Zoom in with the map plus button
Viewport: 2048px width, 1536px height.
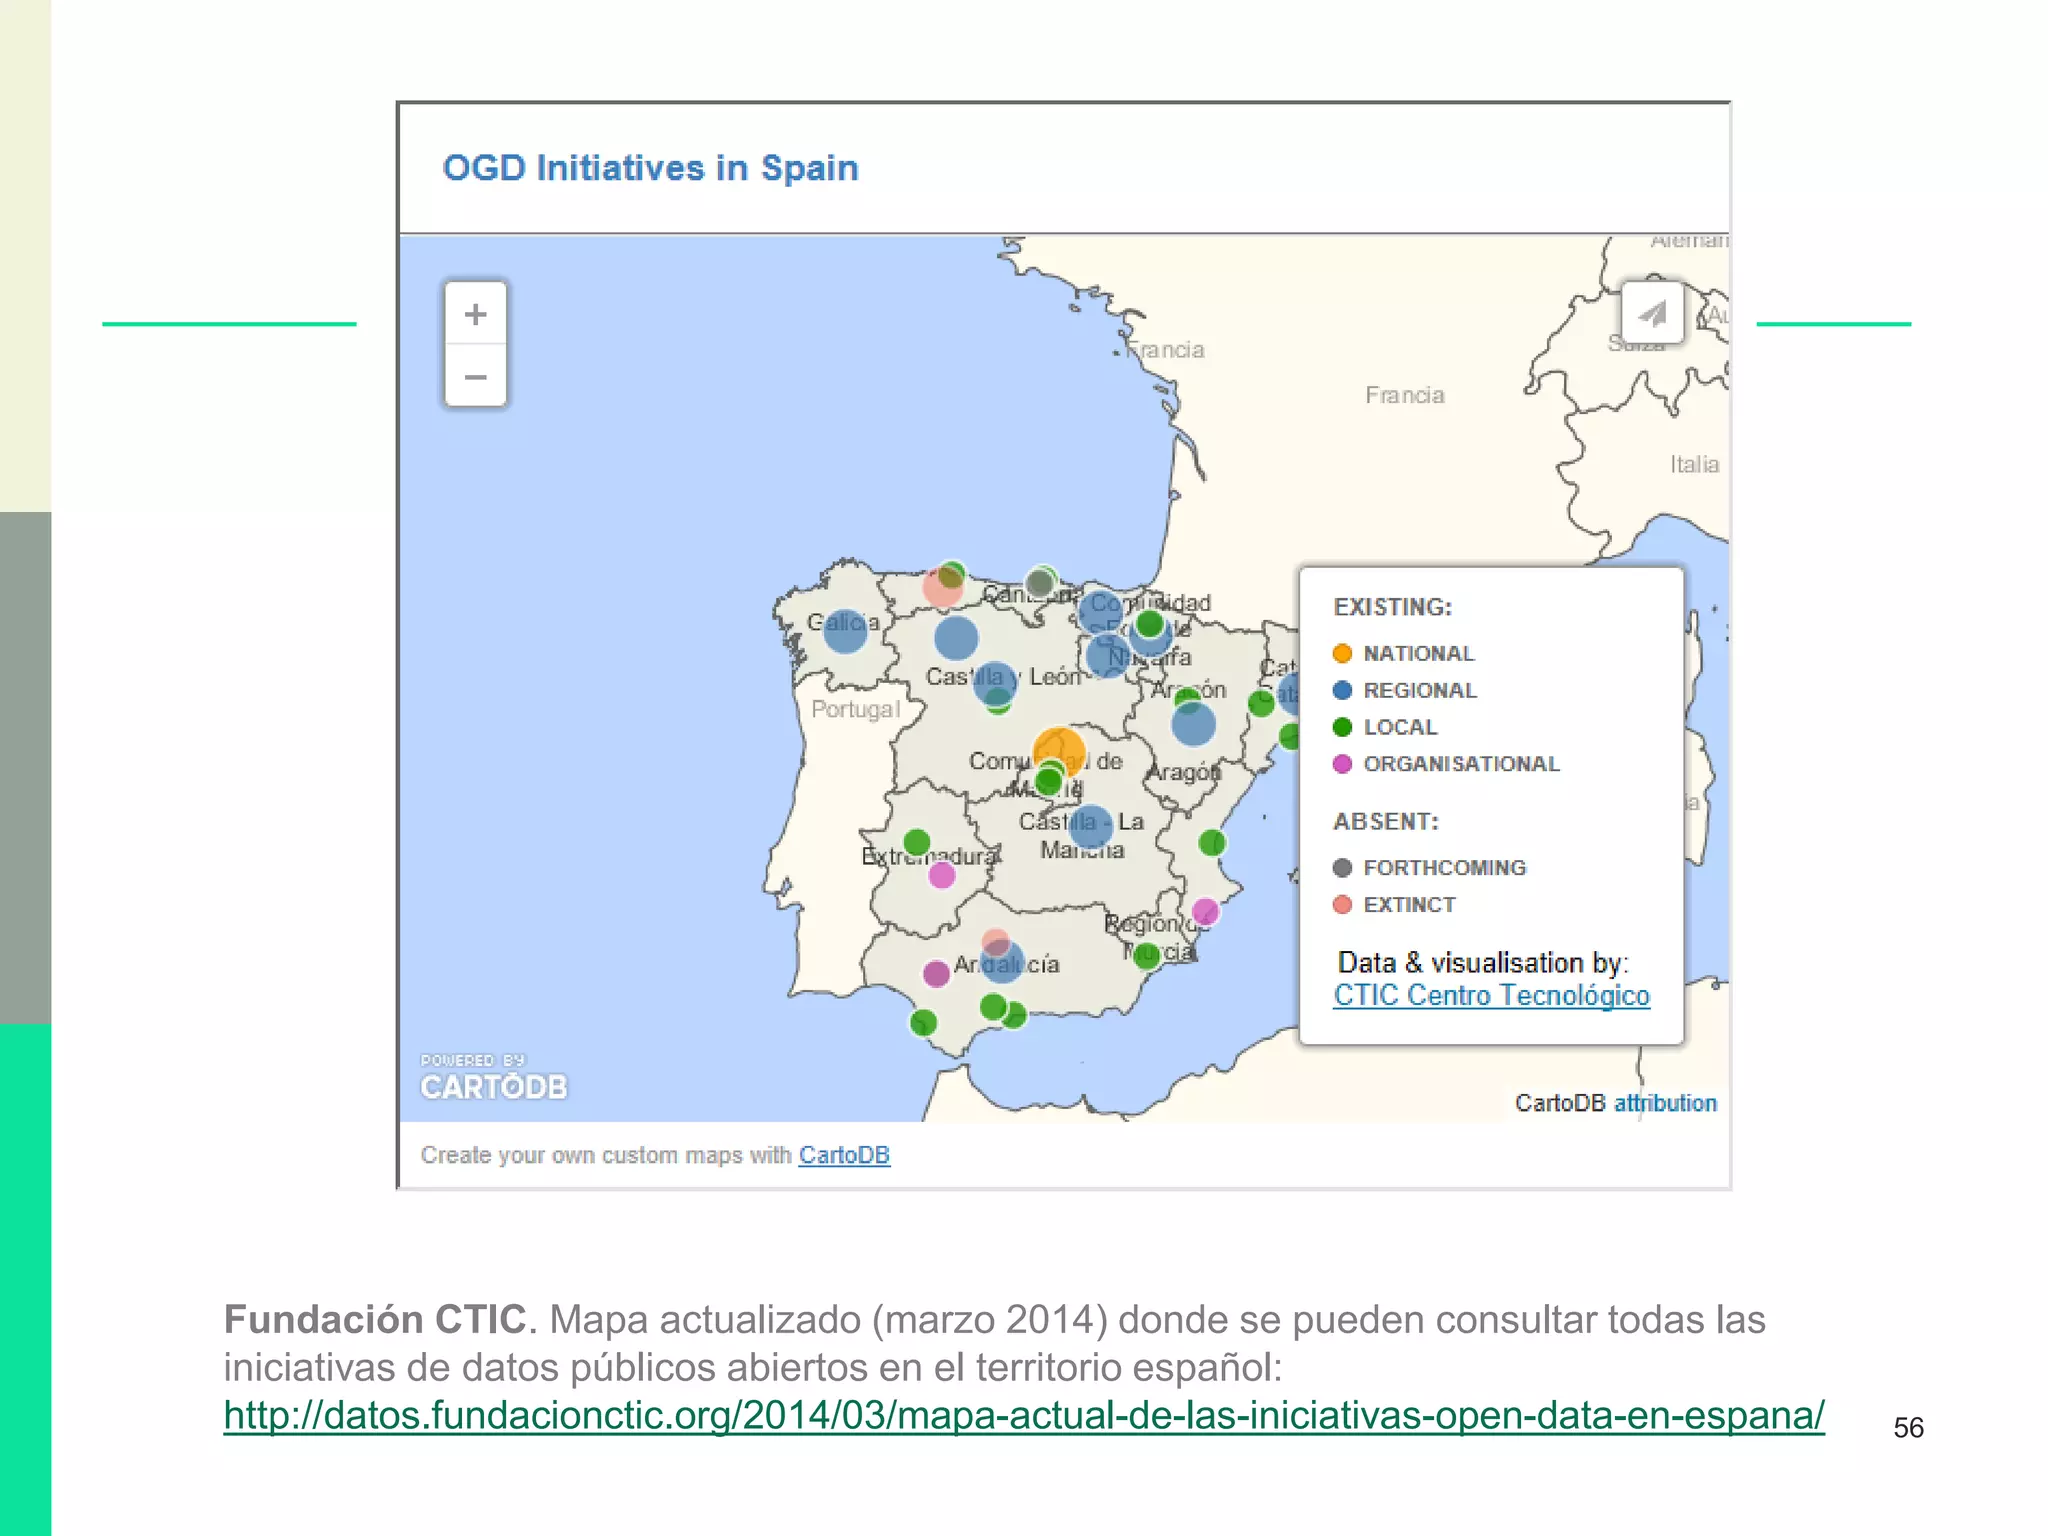pos(476,314)
